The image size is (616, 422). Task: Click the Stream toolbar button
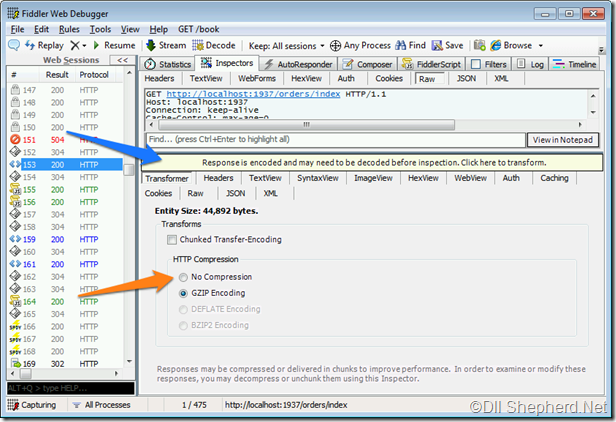[166, 45]
